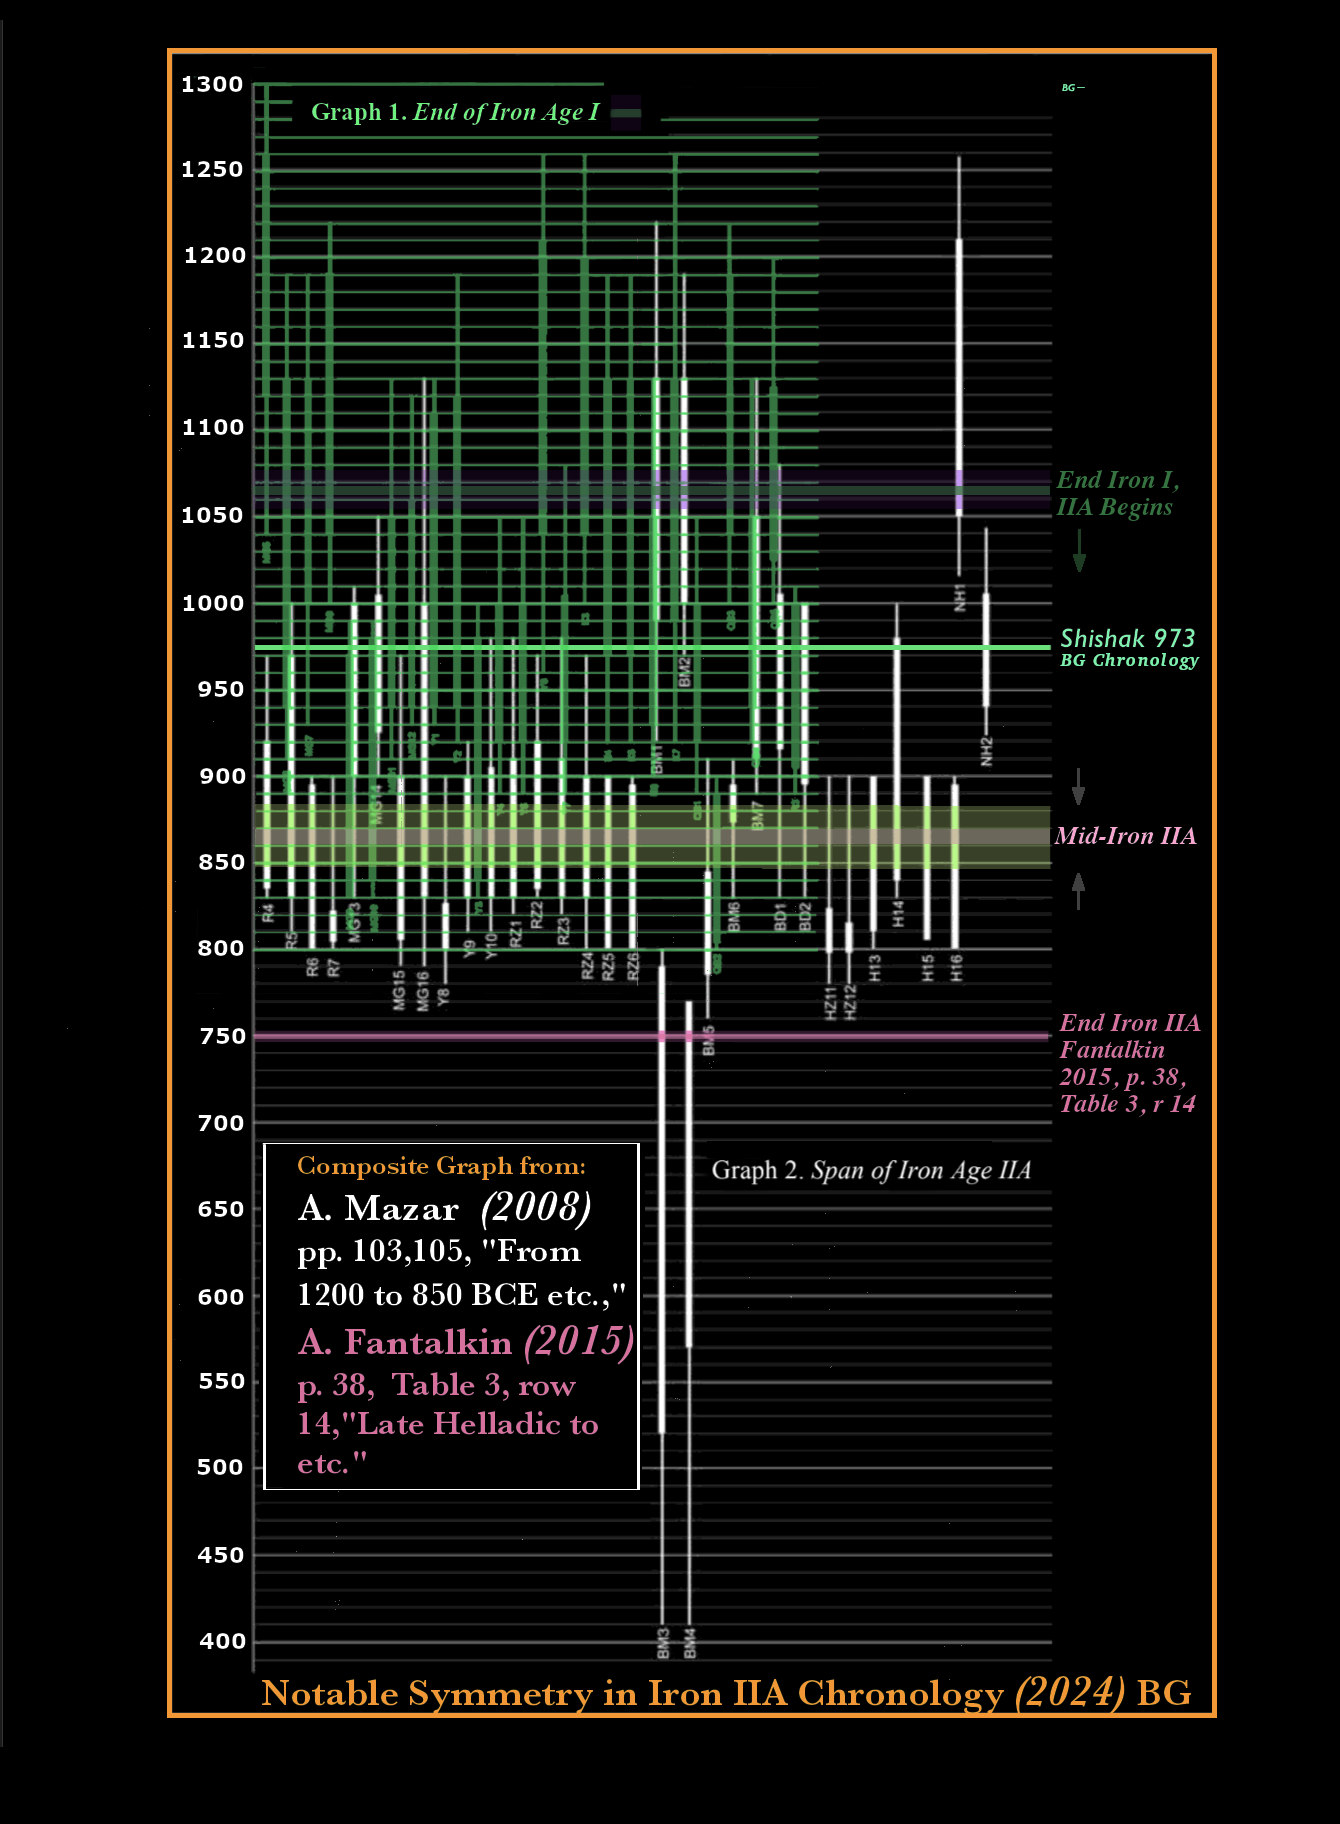The image size is (1340, 1824).
Task: Click the 900 y-axis label
Action: [222, 776]
